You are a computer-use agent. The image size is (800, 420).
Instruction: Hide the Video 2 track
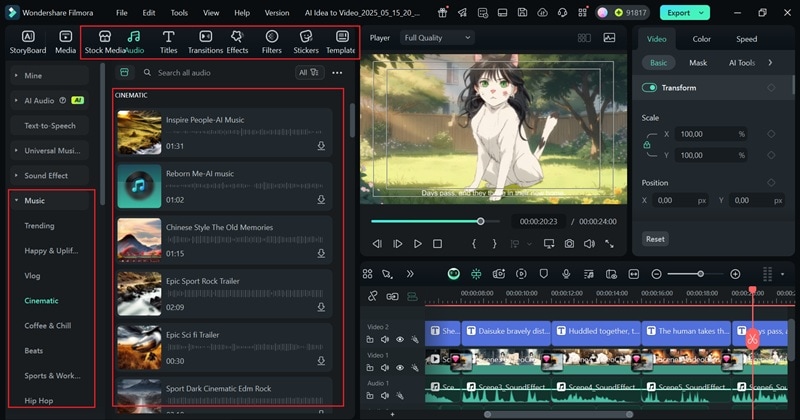[400, 339]
